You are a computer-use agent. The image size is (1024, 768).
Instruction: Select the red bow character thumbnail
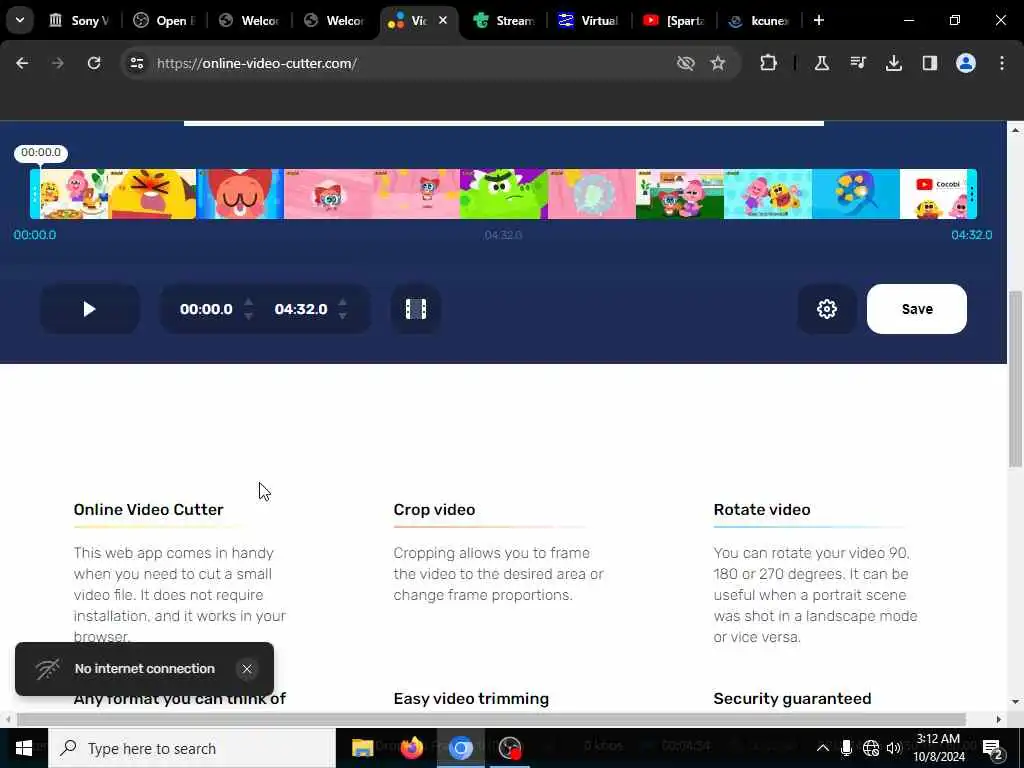tap(240, 194)
